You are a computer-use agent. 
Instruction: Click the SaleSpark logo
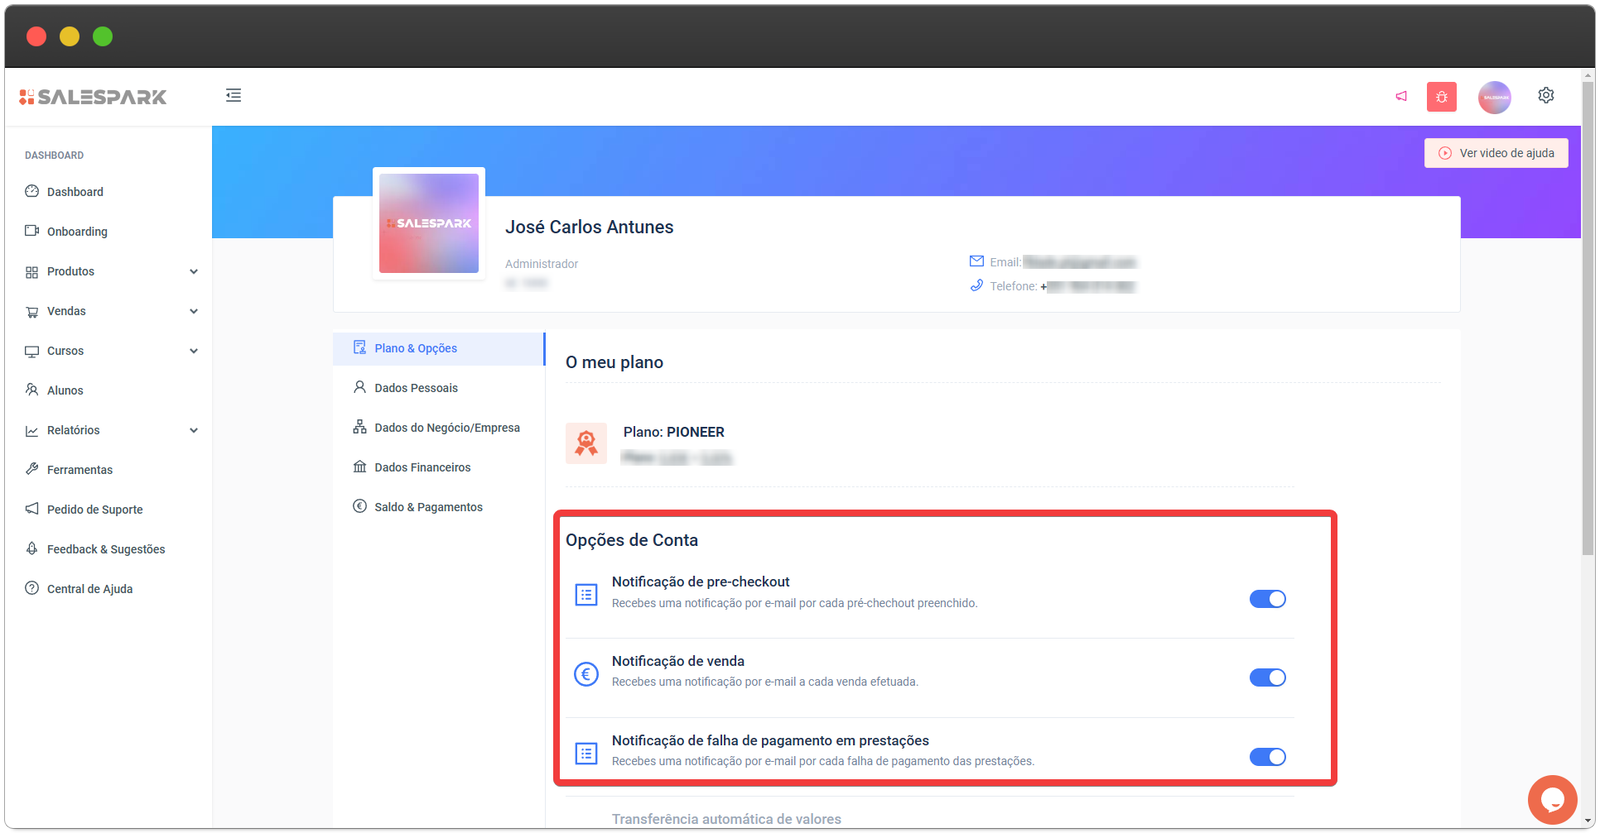coord(93,97)
